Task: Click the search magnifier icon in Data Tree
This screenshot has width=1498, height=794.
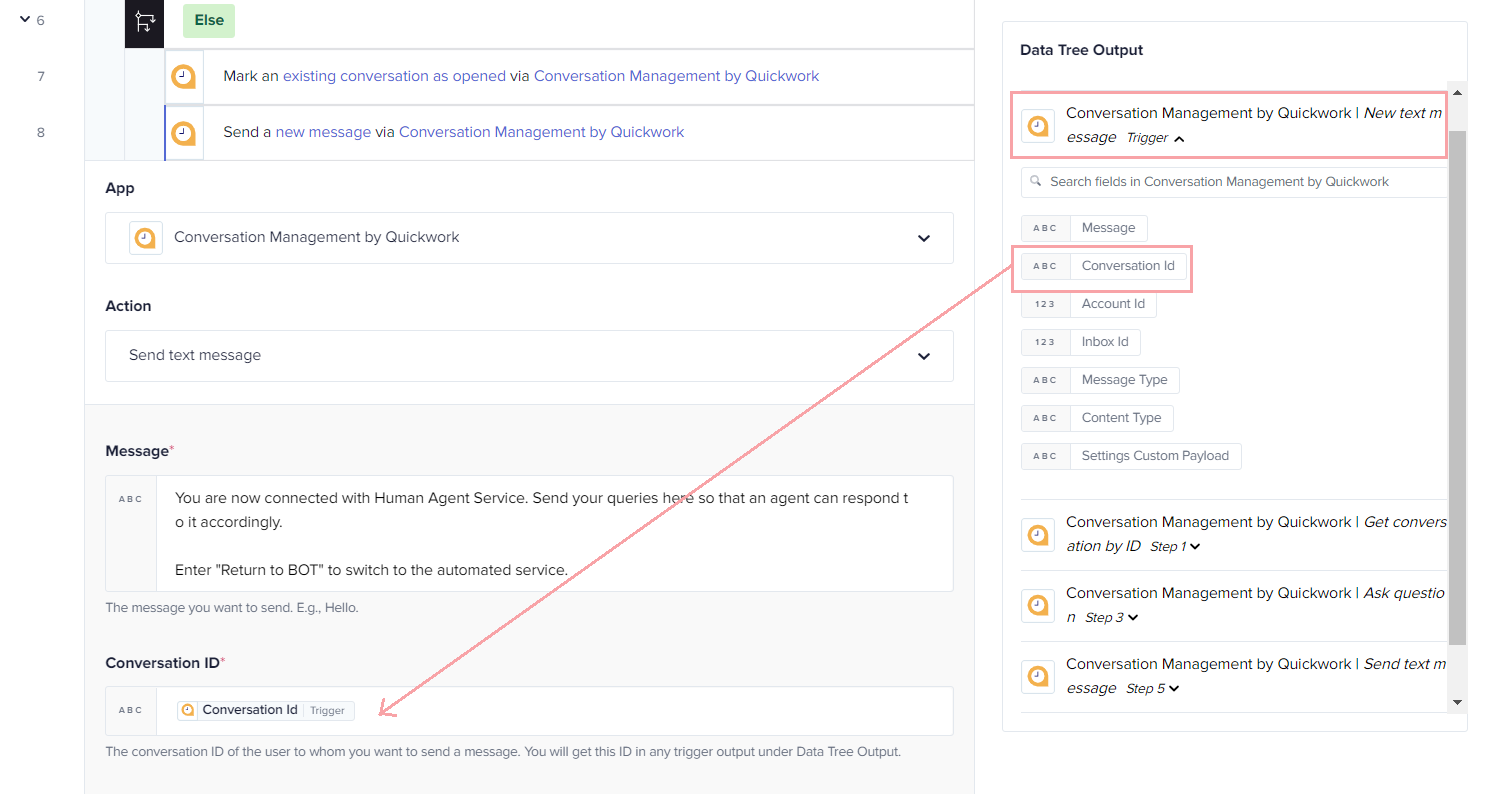Action: (1035, 181)
